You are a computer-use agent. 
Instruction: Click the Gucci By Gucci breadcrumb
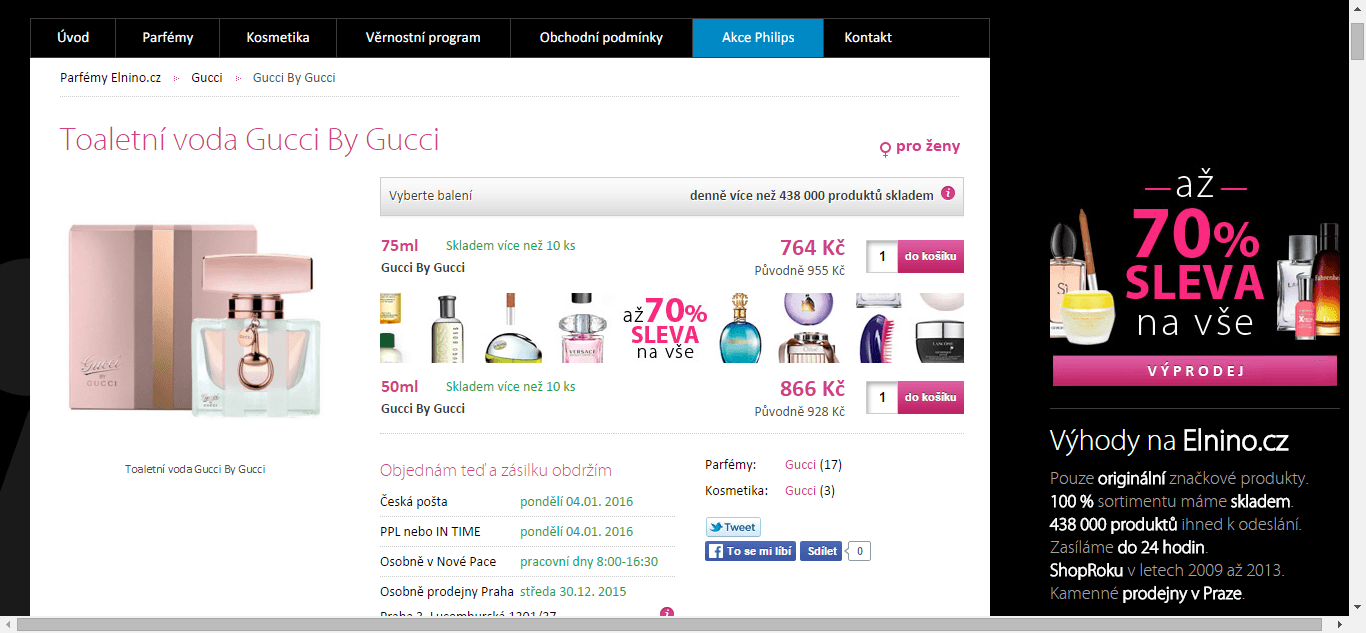click(x=294, y=77)
